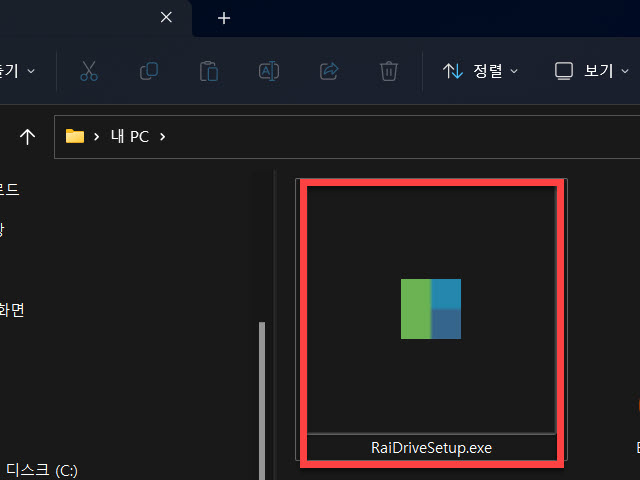
Task: Click the RaiDriveSetup.exe file name label
Action: pyautogui.click(x=431, y=448)
